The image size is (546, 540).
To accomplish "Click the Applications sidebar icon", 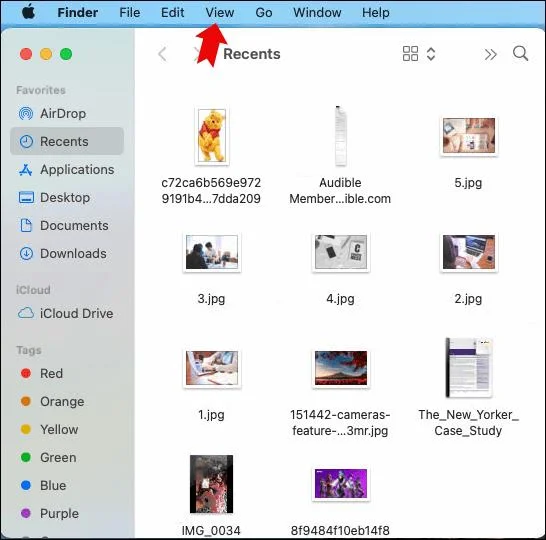I will click(26, 170).
